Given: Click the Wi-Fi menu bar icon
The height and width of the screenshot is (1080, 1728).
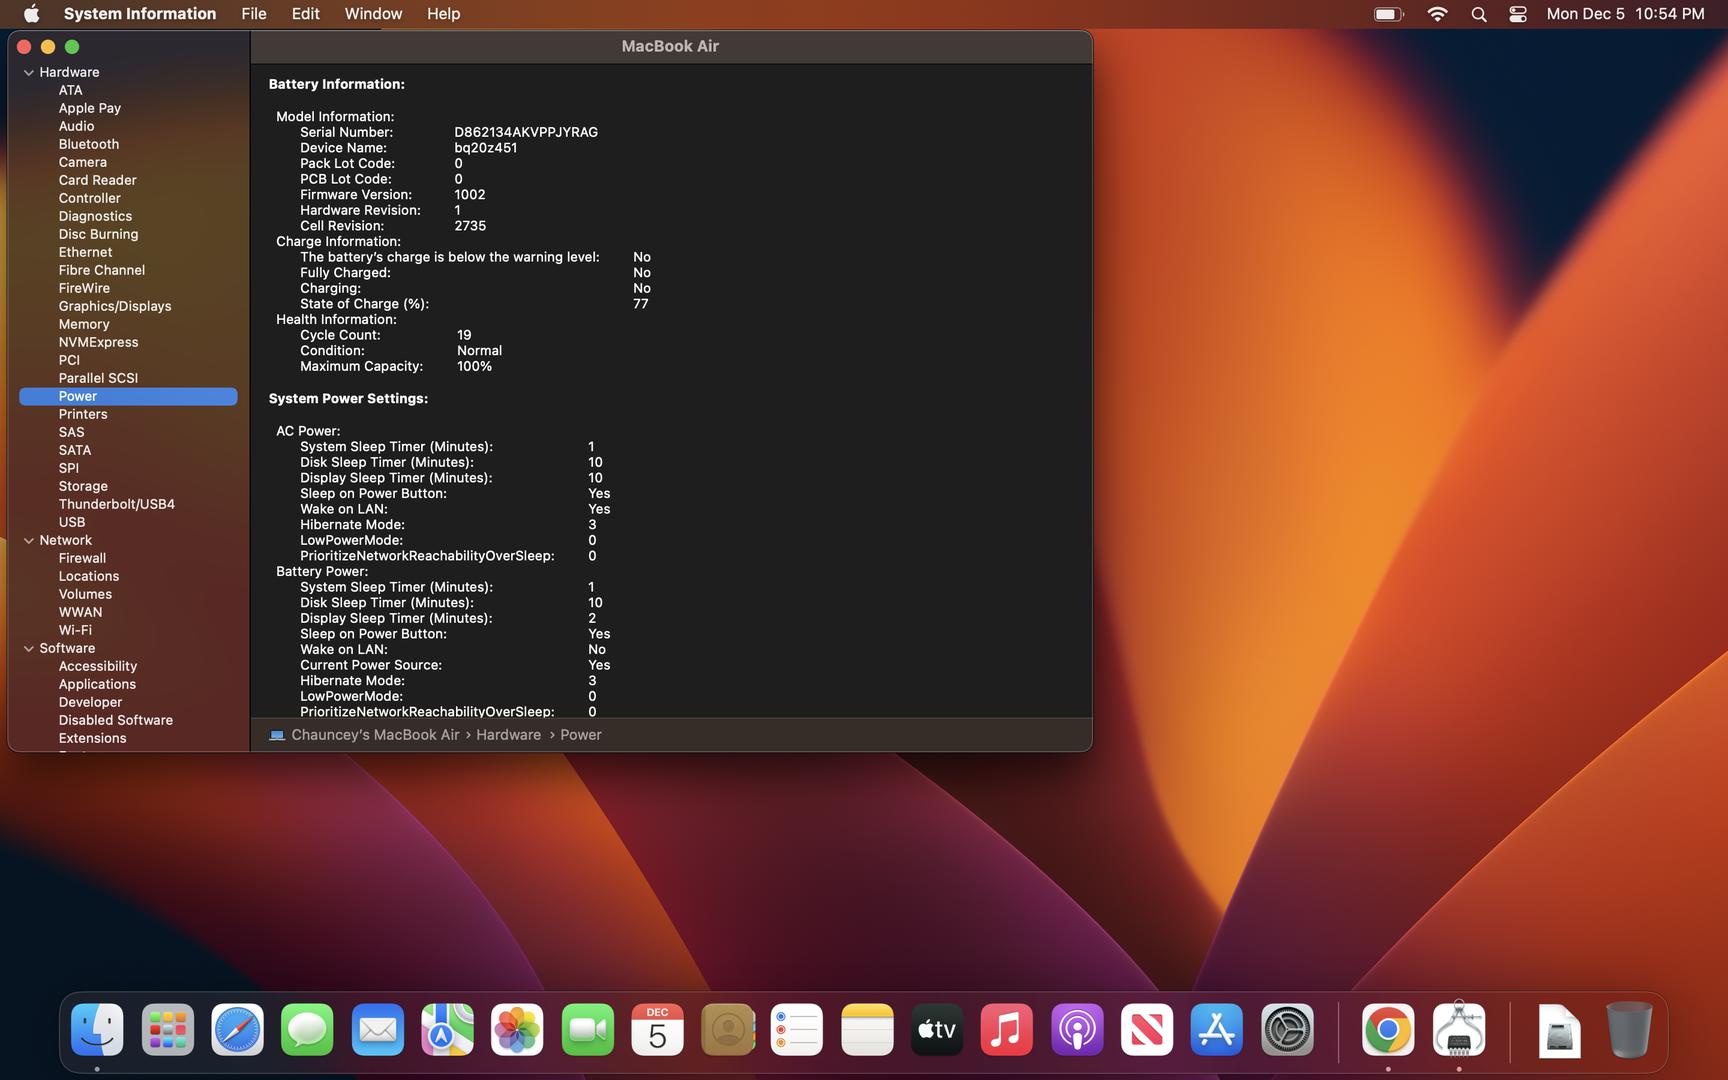Looking at the screenshot, I should click(x=1437, y=14).
